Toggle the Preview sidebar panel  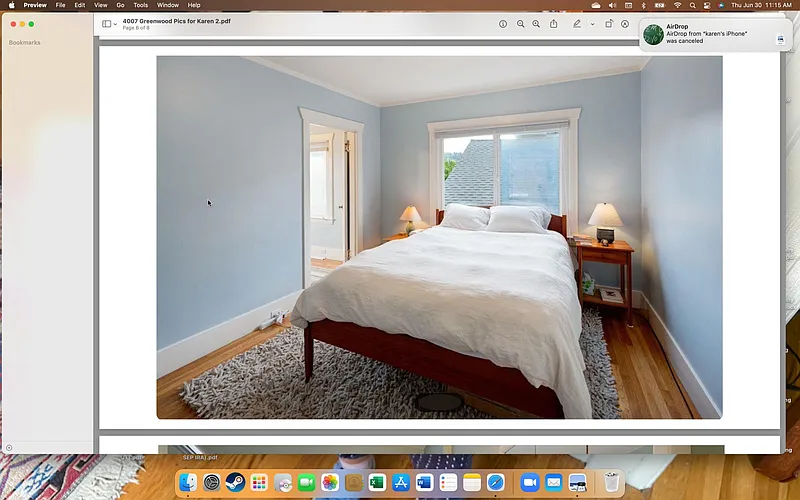[106, 24]
